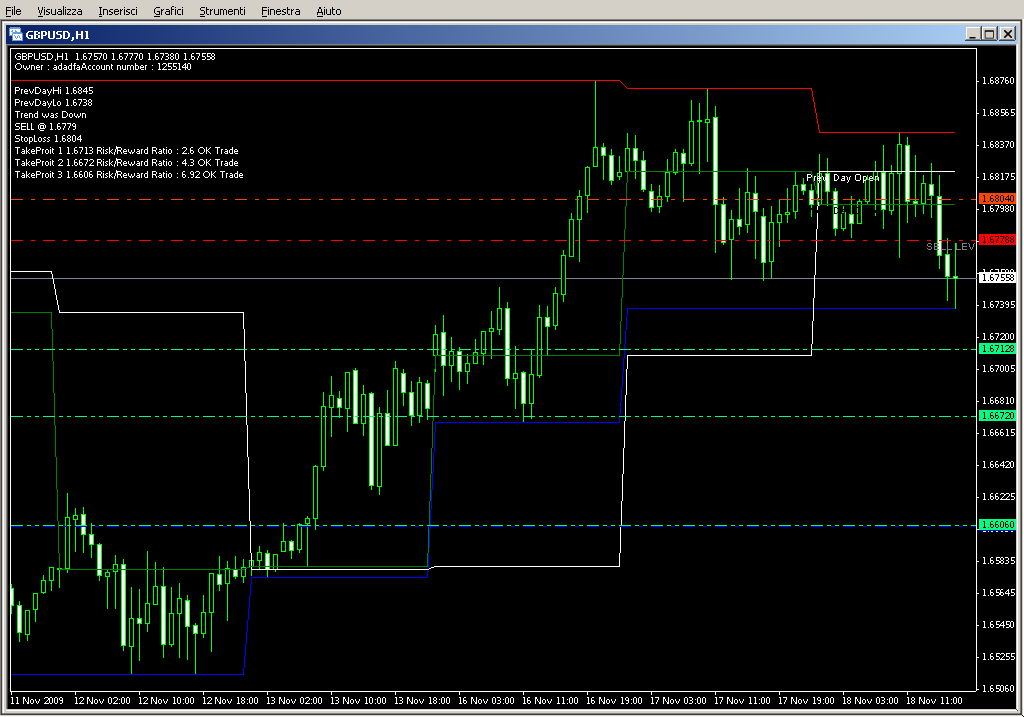Click the 'TakeProit 2 1.6672' line
Viewport: 1024px width, 717px height.
click(x=127, y=163)
